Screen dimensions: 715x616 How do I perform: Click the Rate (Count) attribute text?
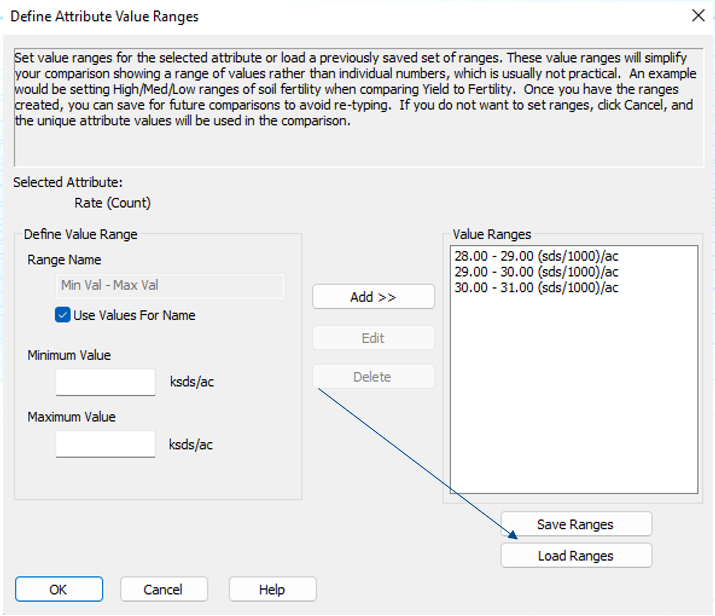[x=113, y=202]
